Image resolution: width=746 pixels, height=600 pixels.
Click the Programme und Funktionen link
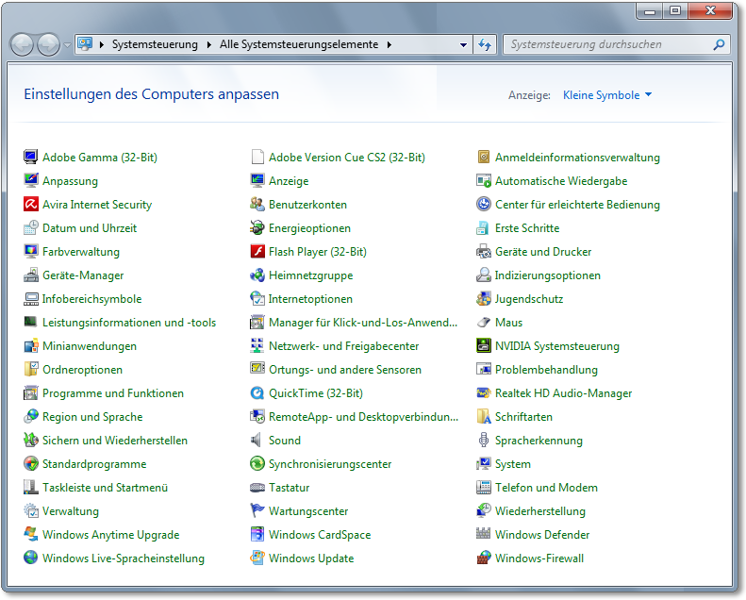point(112,393)
